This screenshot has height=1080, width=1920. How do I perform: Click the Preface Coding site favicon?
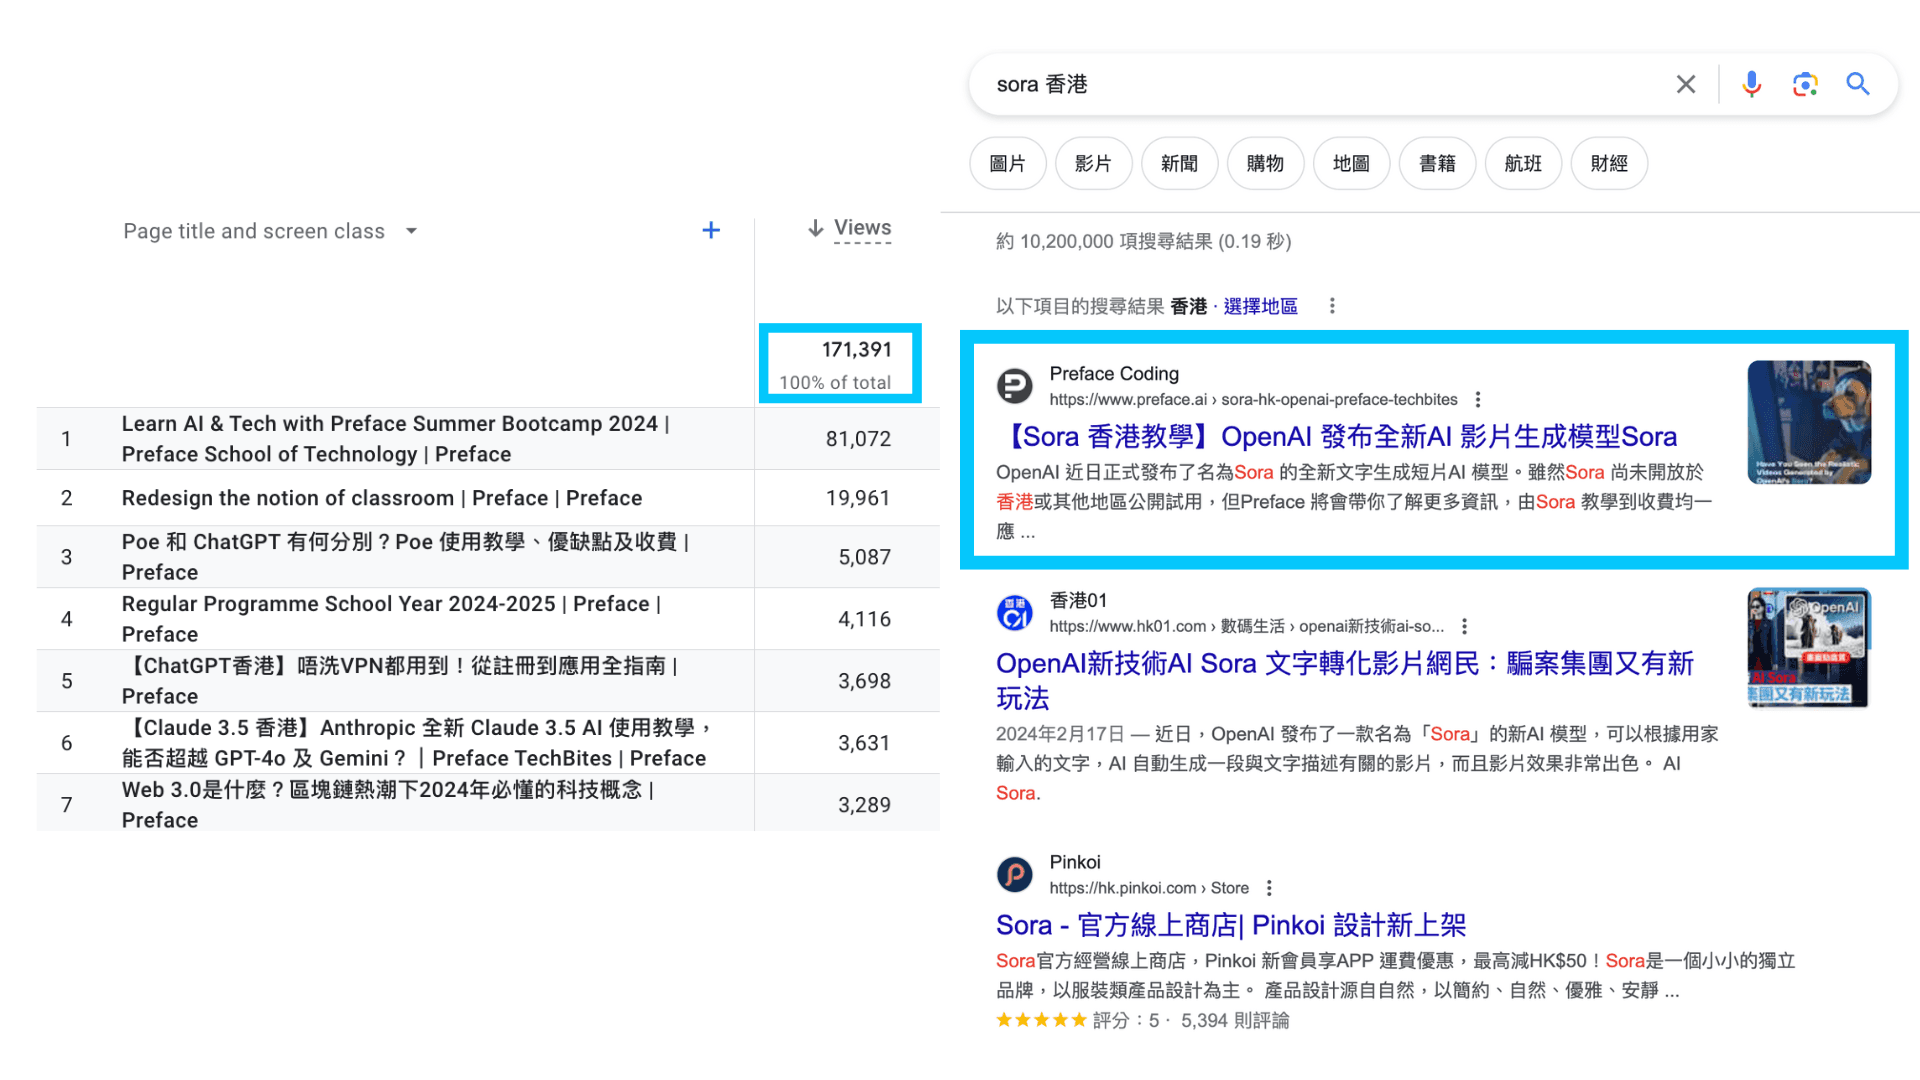click(x=1015, y=386)
